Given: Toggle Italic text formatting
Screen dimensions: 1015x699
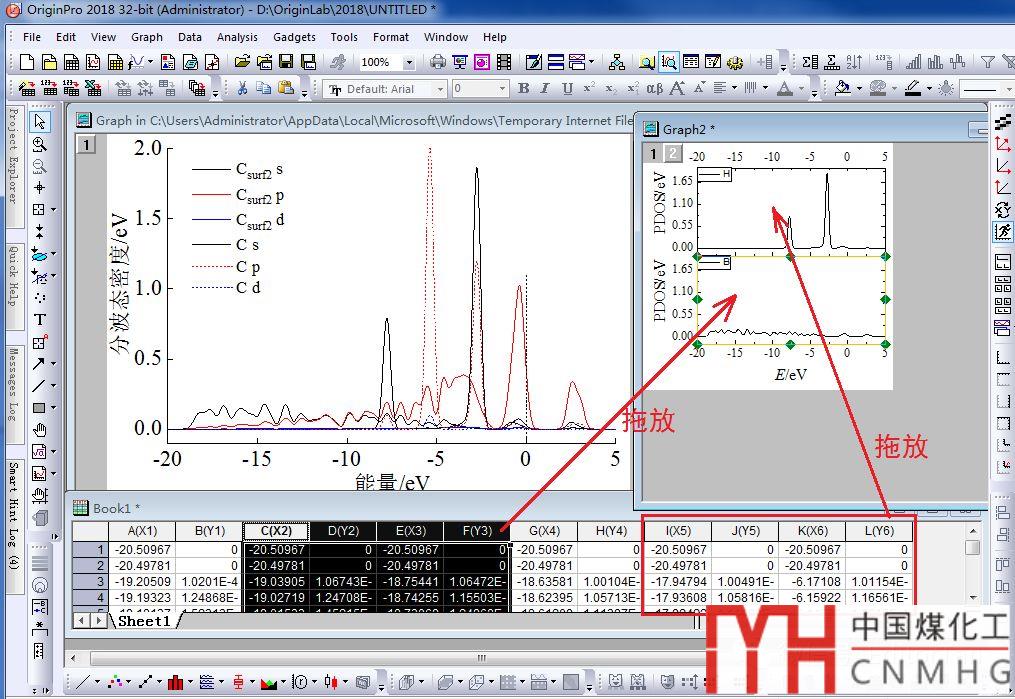Looking at the screenshot, I should point(545,88).
